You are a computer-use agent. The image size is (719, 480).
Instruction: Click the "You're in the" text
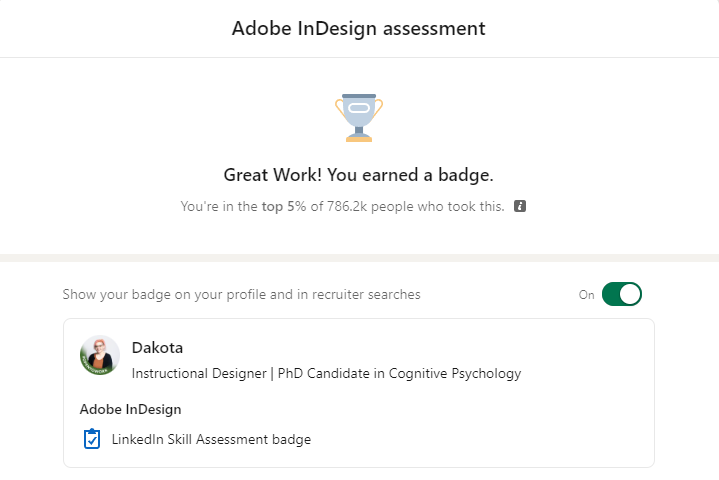pos(219,207)
